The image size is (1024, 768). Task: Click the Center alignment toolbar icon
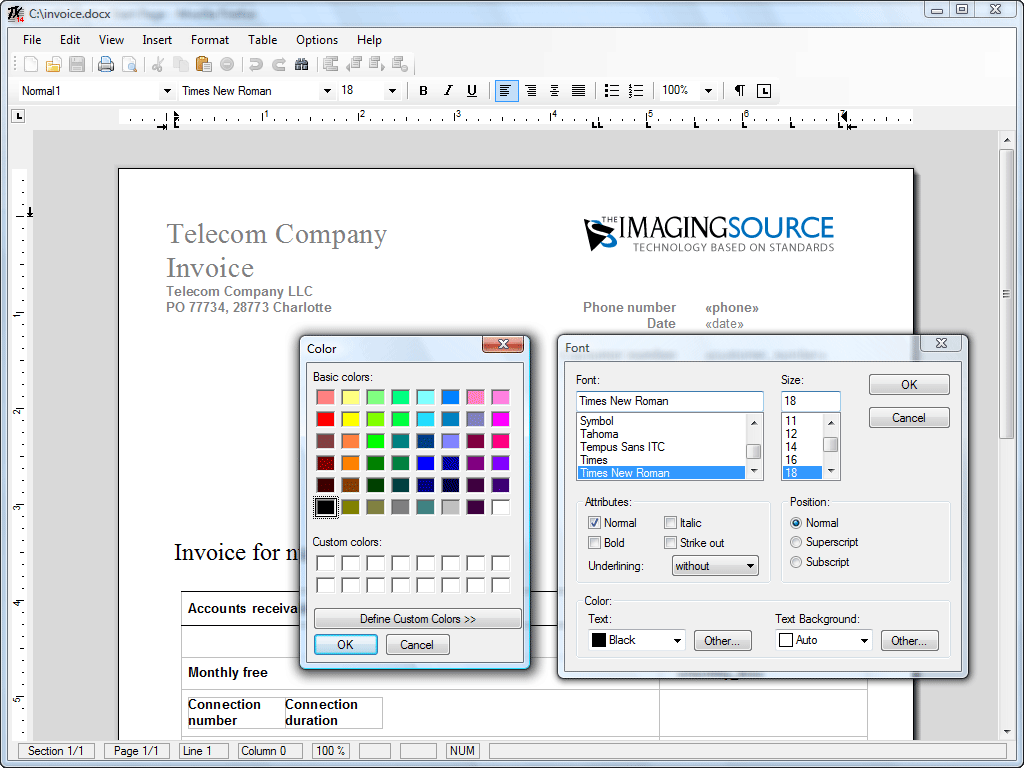click(x=554, y=91)
